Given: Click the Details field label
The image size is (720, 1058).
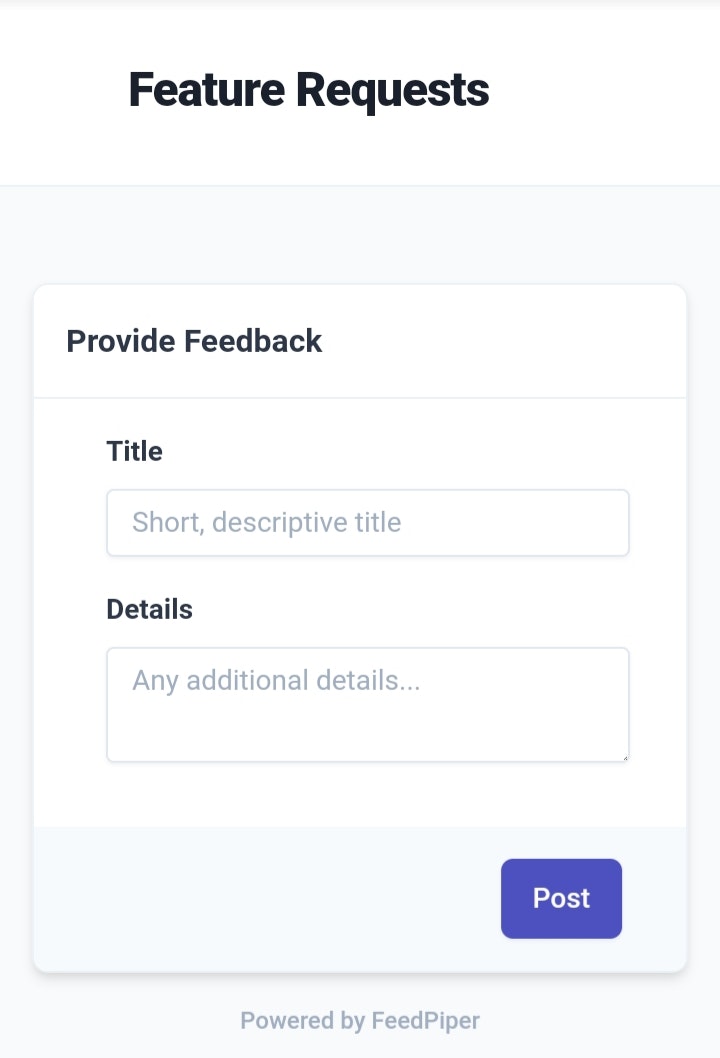Looking at the screenshot, I should (149, 609).
